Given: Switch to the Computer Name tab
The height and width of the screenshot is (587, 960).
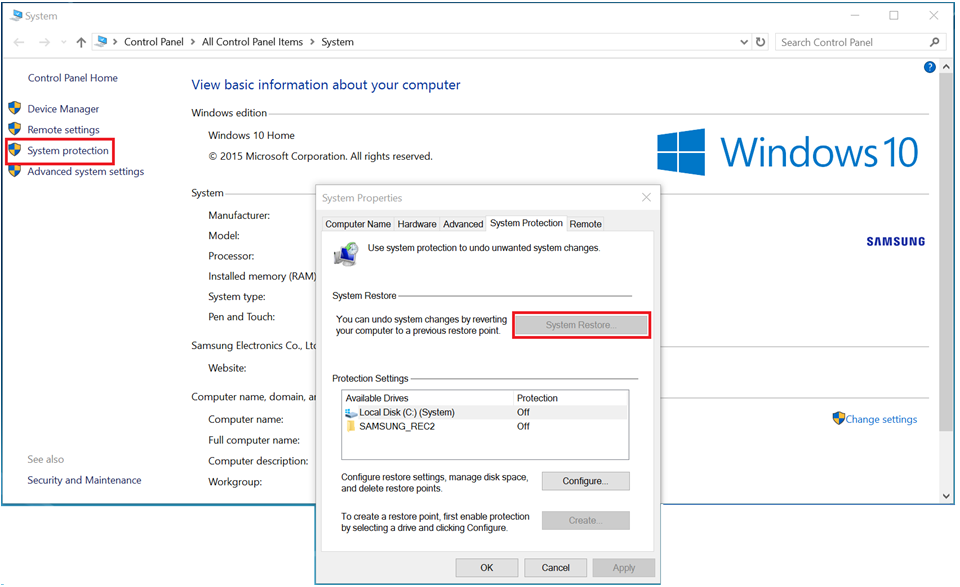Looking at the screenshot, I should 358,224.
